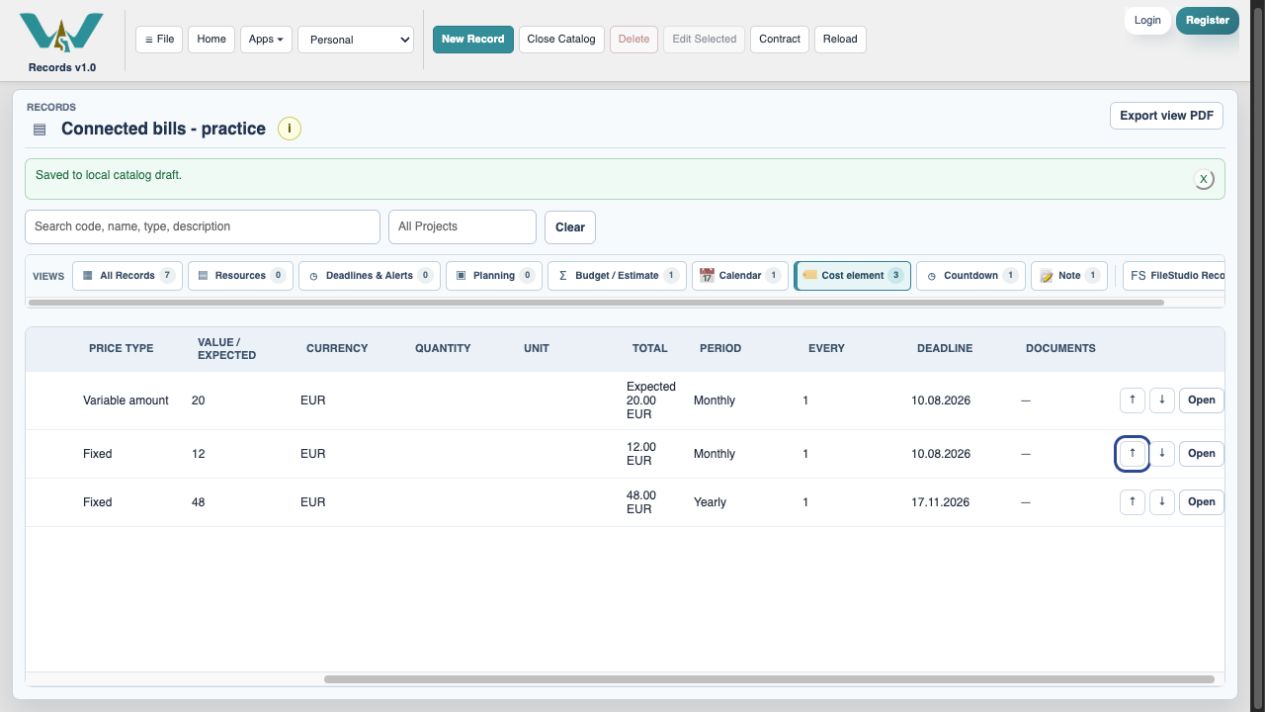Click the Deadline column header
1265x712 pixels.
945,348
